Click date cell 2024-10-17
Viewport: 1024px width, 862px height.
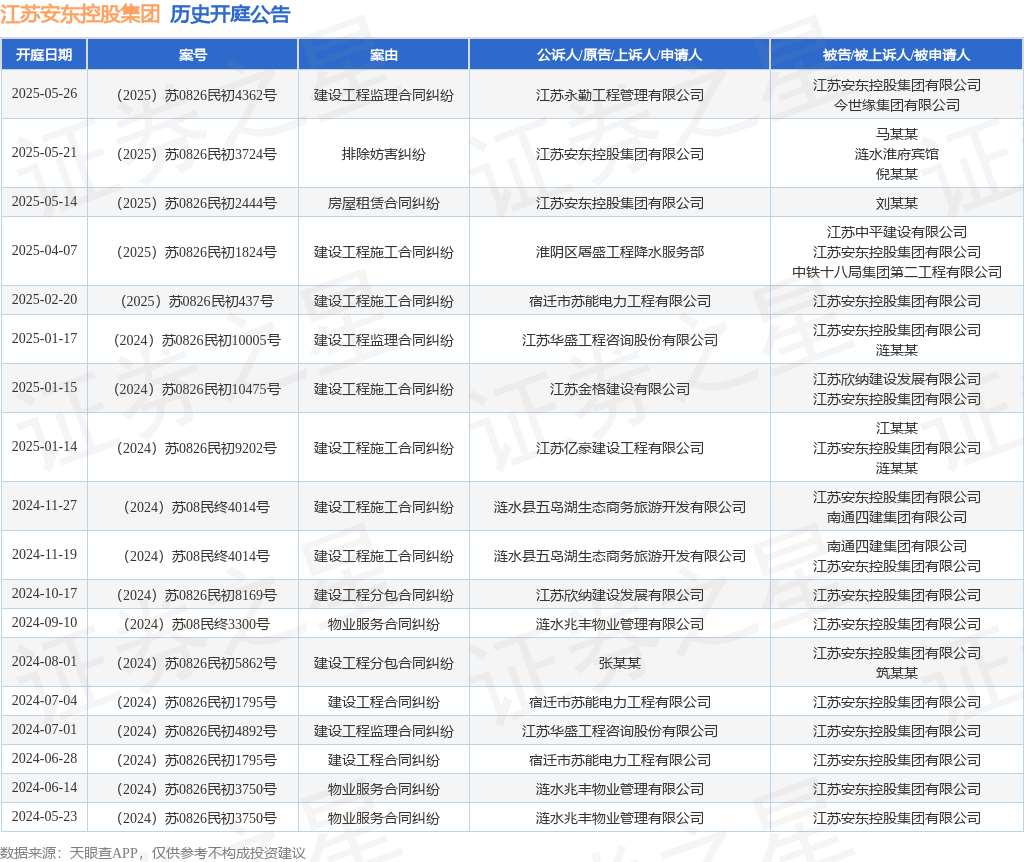point(44,594)
